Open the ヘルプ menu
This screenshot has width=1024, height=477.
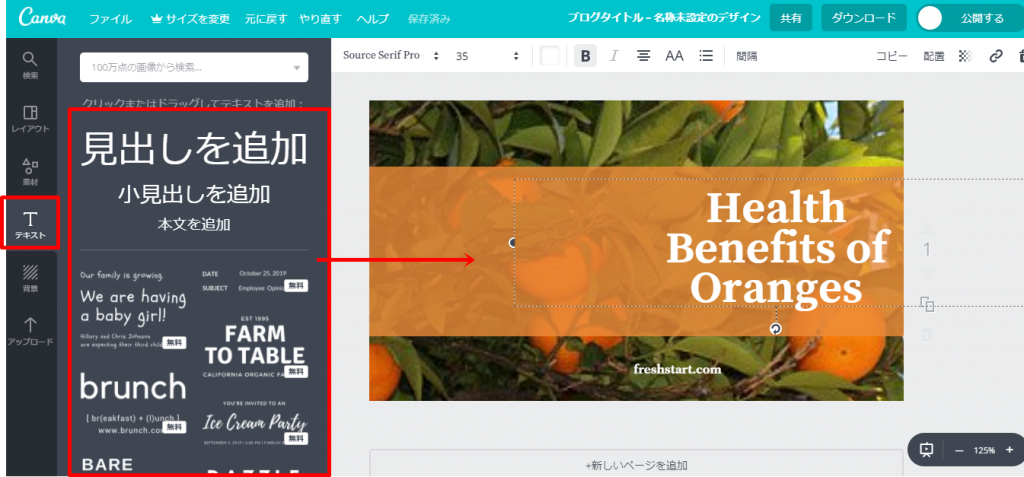pyautogui.click(x=372, y=19)
